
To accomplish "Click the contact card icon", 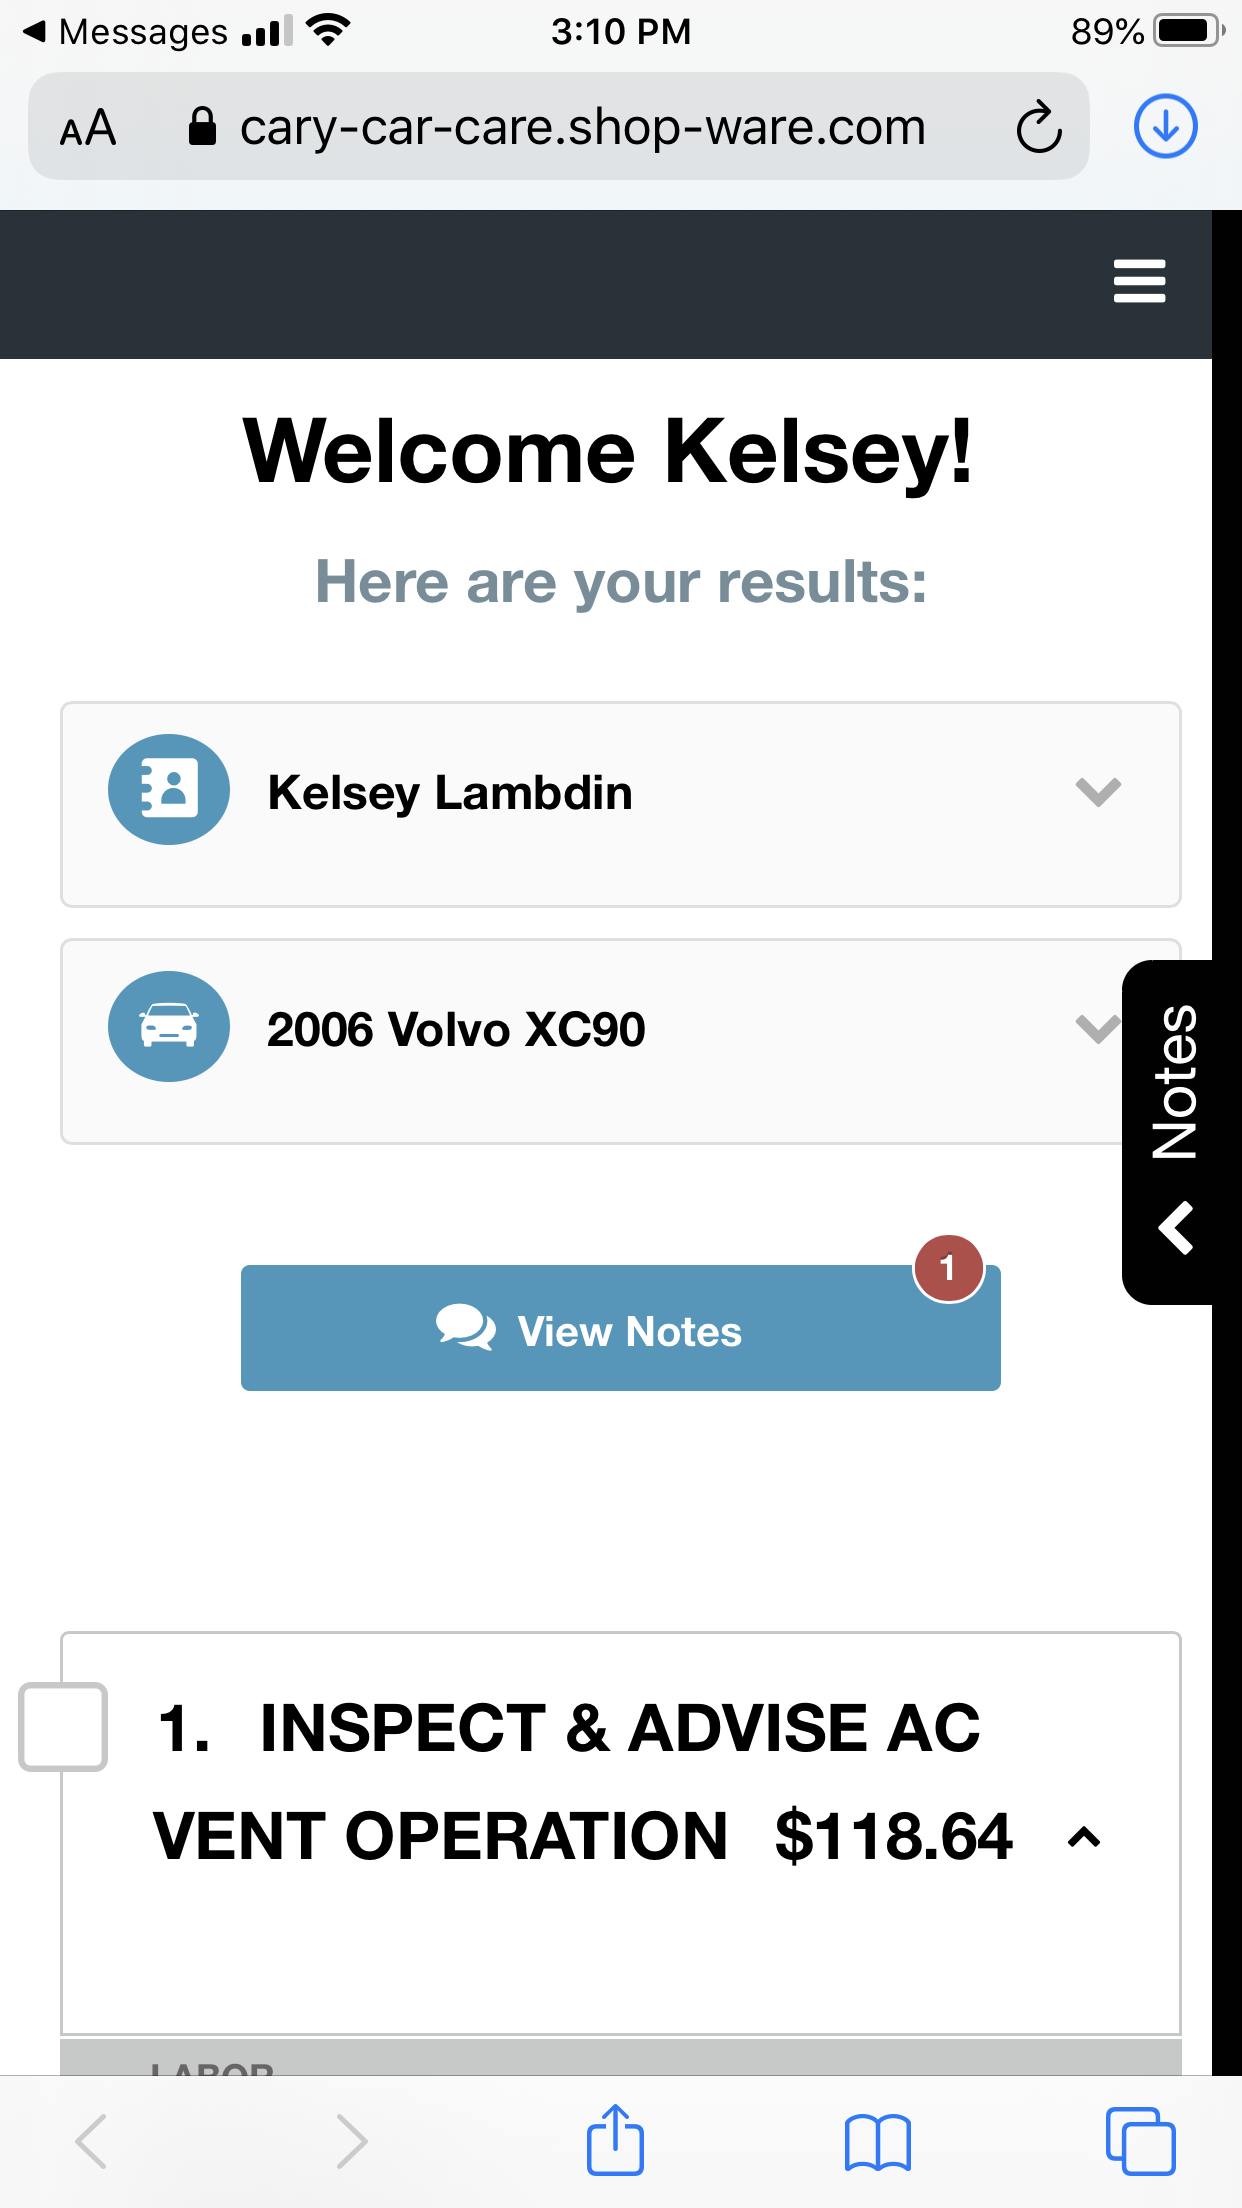I will coord(169,790).
